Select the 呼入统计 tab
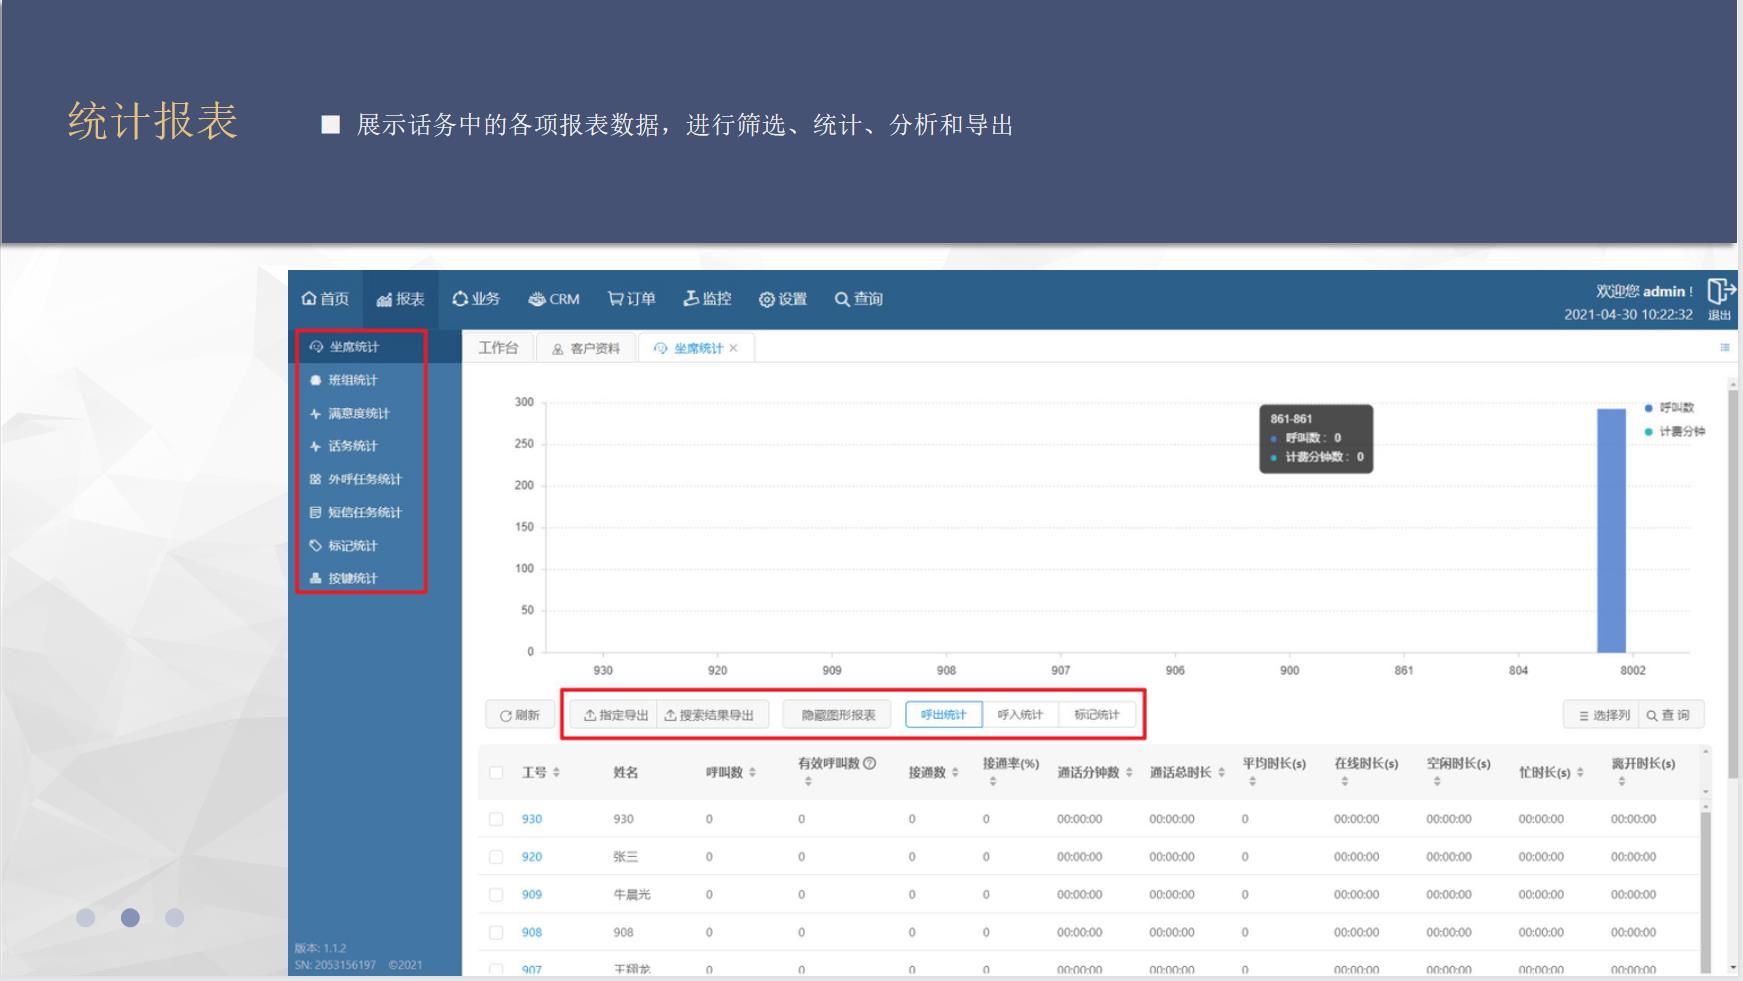1743x981 pixels. [x=1020, y=715]
